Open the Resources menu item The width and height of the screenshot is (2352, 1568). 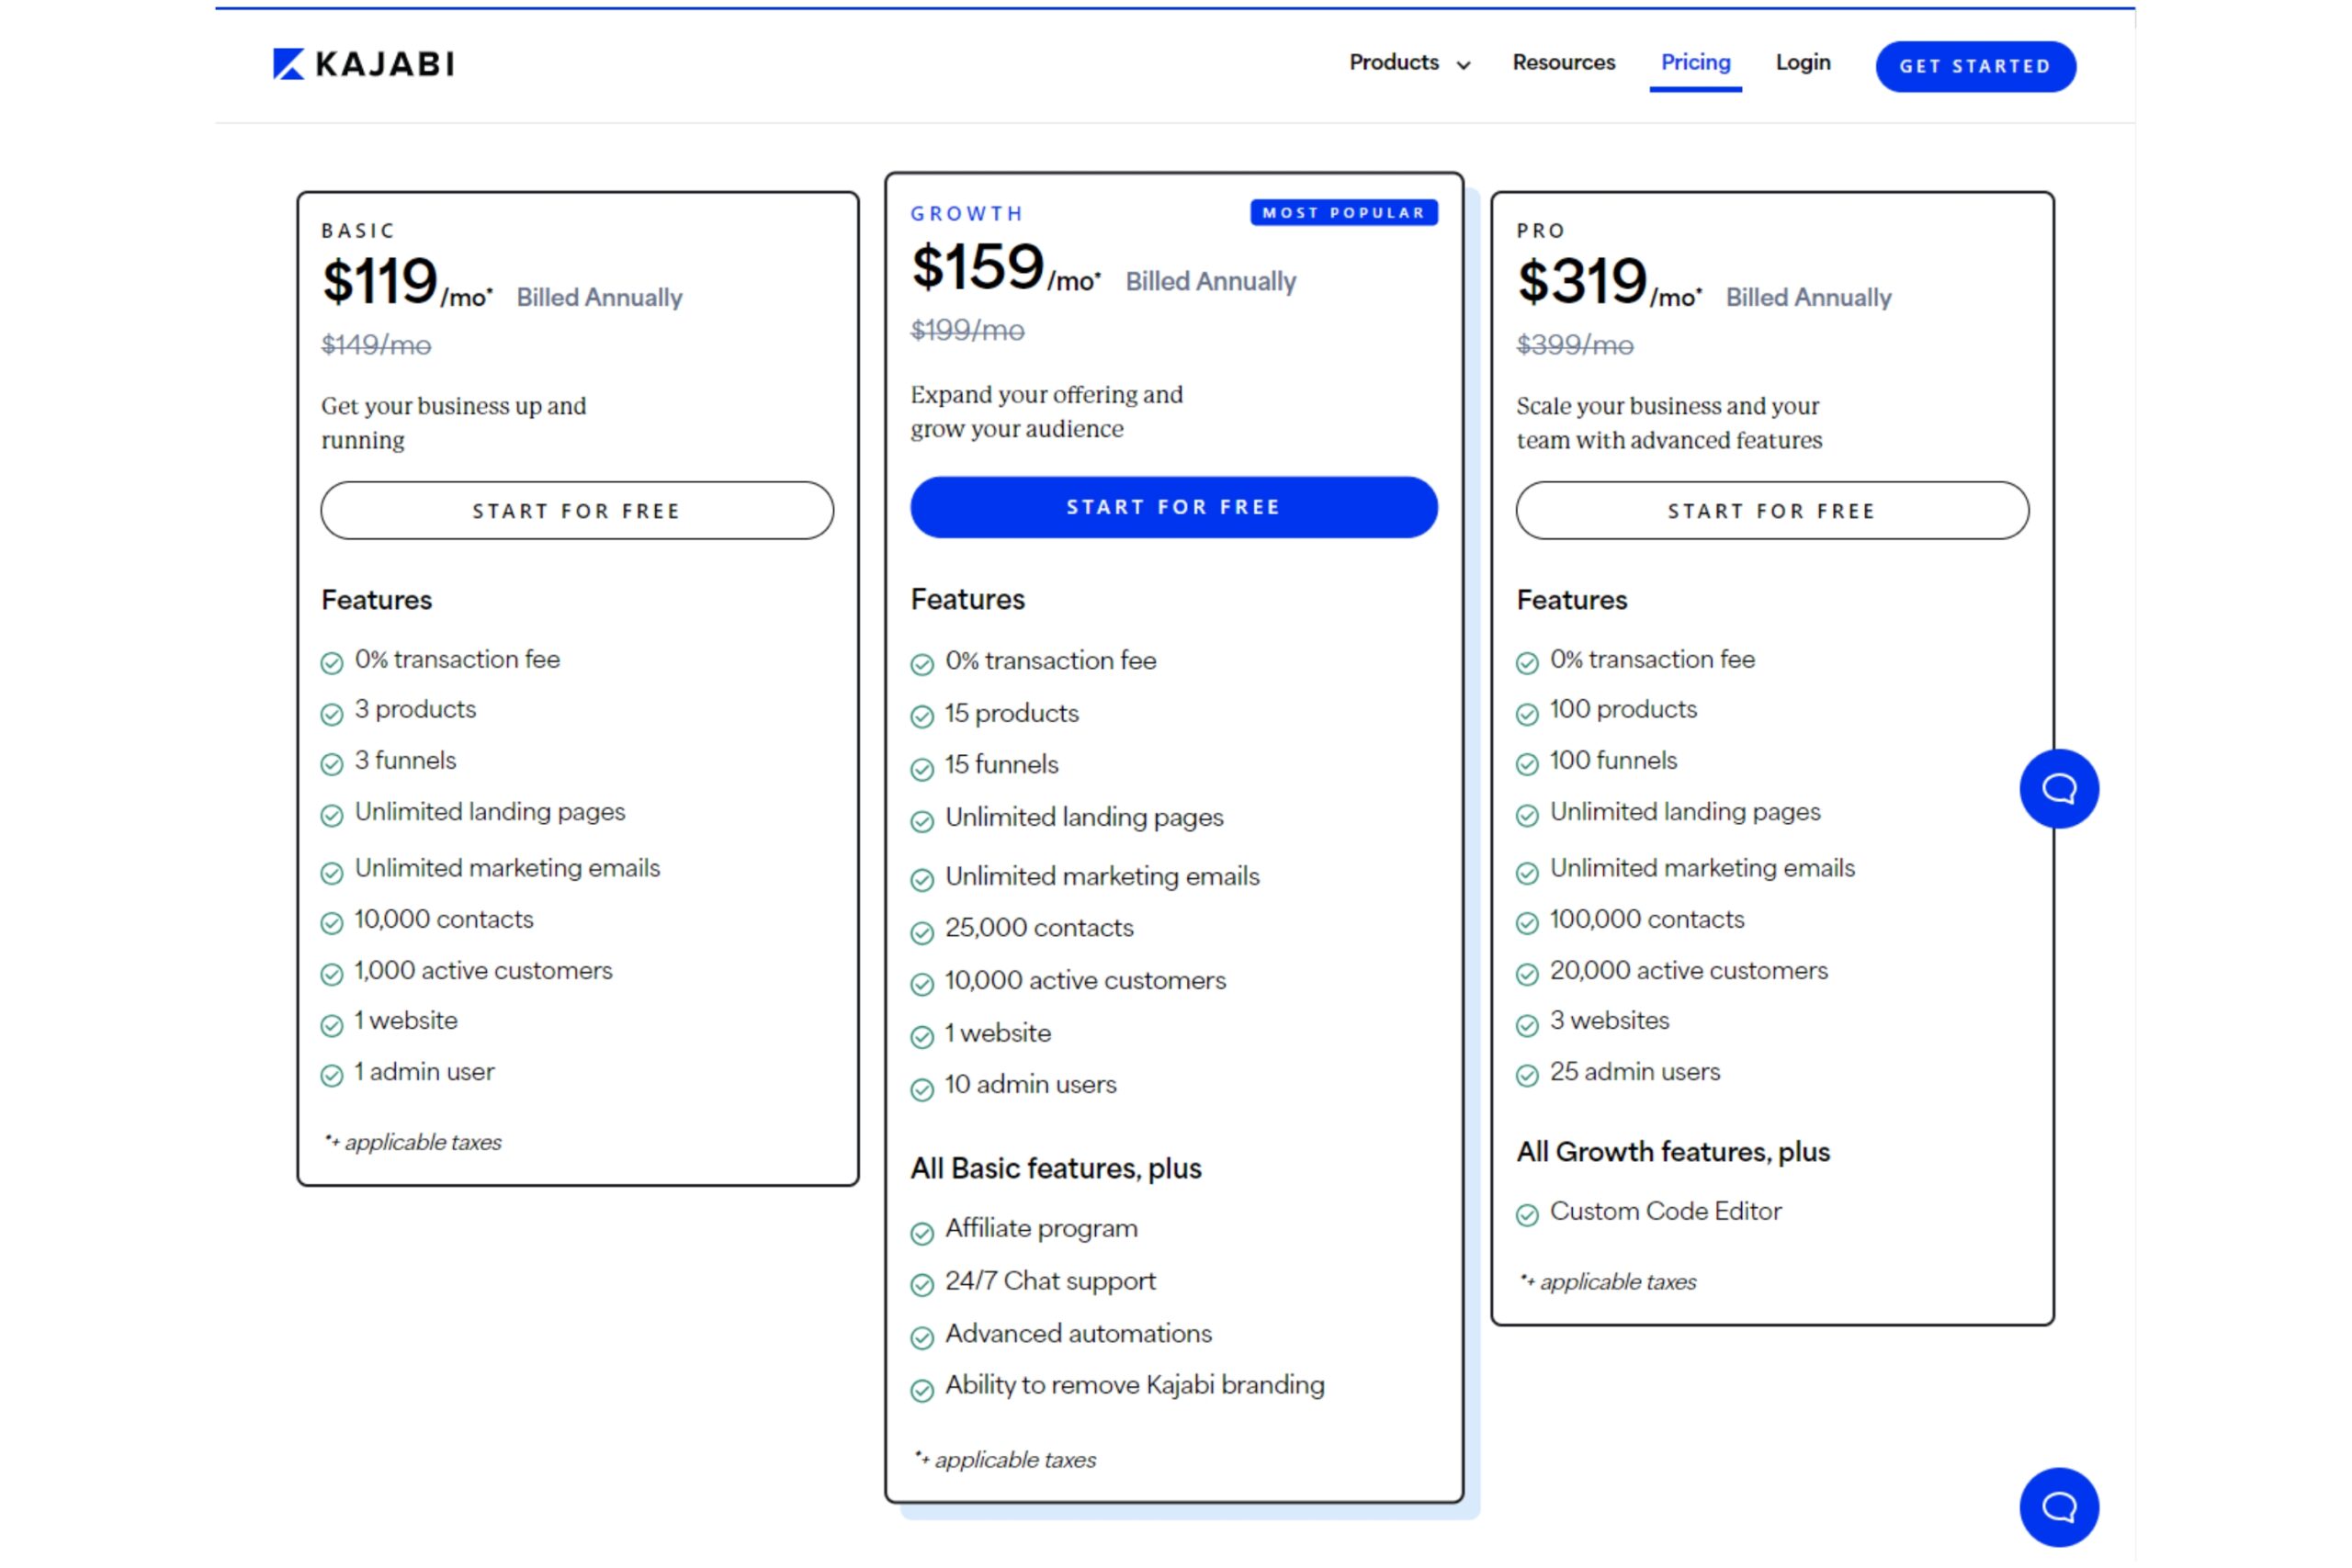[1563, 62]
